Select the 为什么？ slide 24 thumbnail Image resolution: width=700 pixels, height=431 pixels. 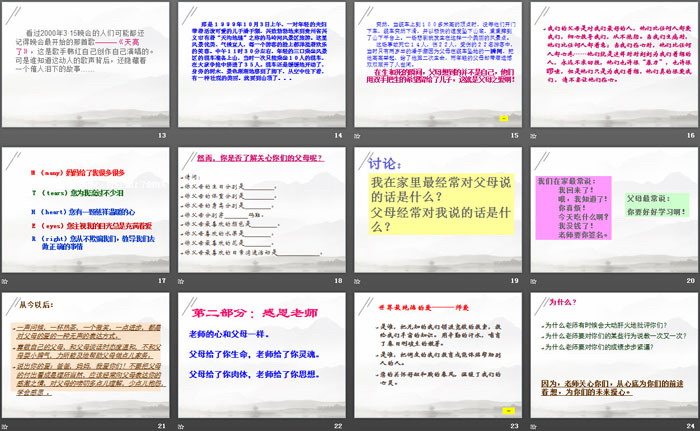tap(614, 356)
